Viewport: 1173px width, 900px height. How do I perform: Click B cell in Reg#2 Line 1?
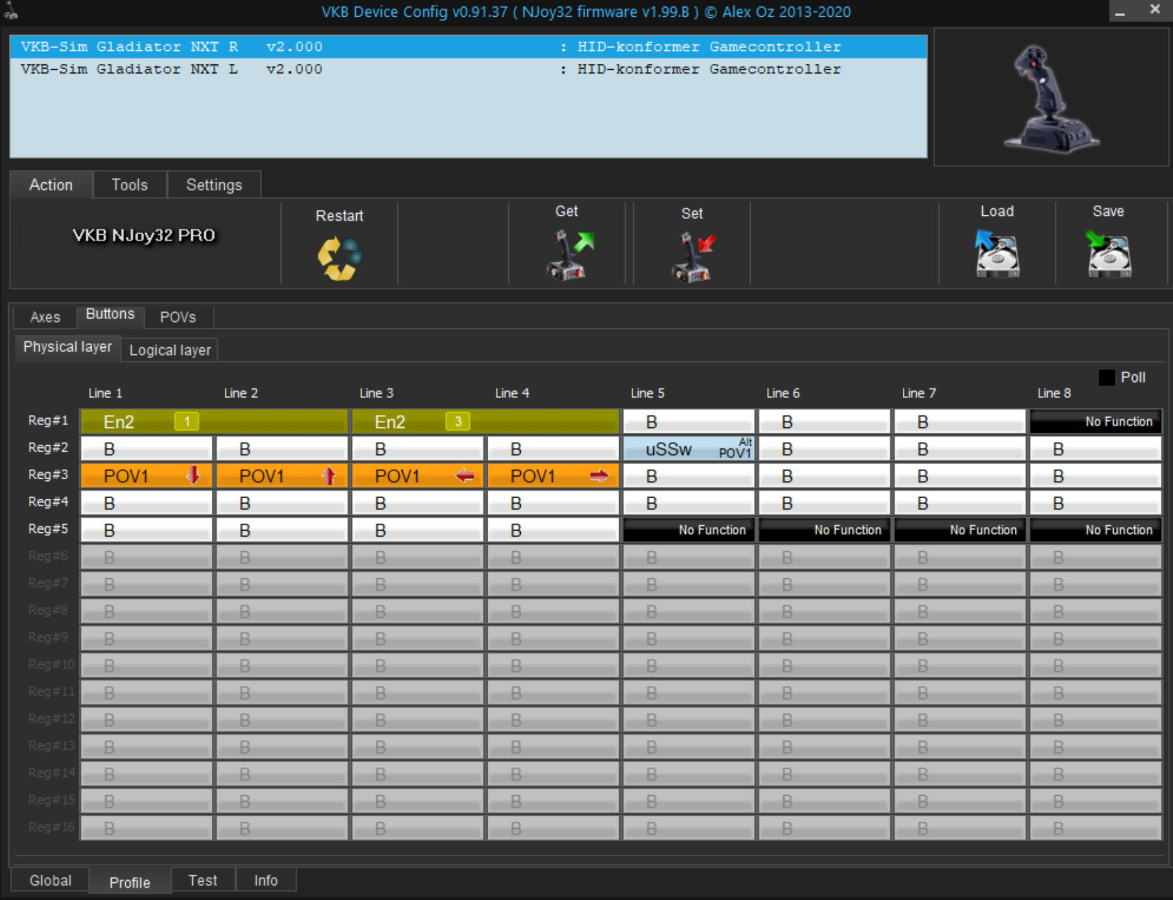147,449
